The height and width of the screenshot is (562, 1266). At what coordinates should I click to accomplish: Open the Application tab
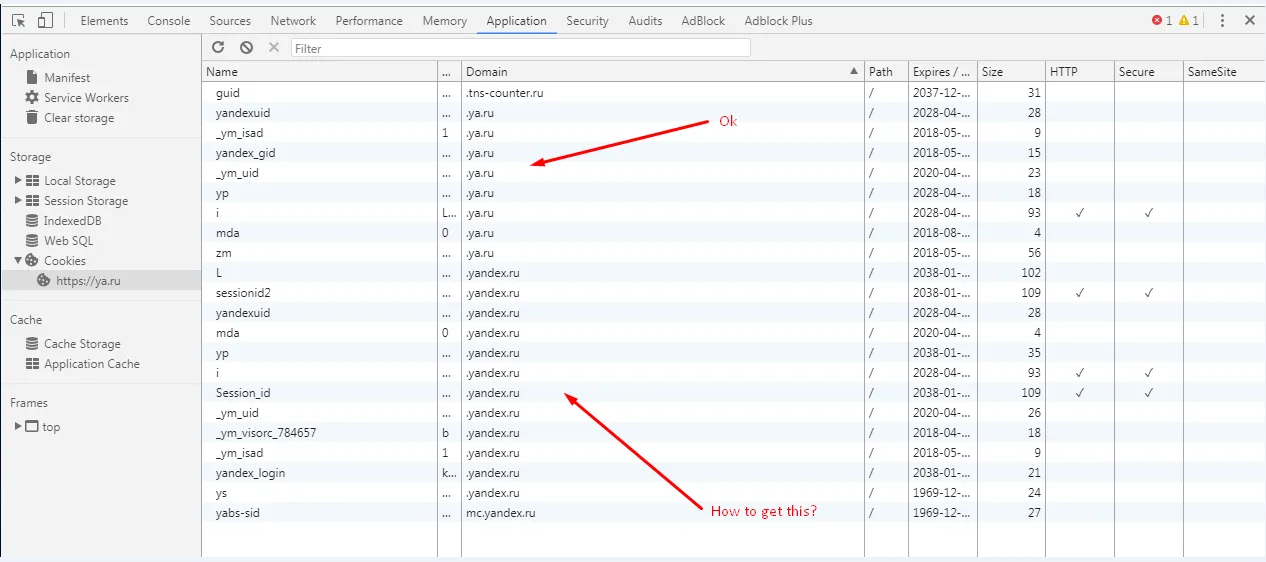click(516, 20)
